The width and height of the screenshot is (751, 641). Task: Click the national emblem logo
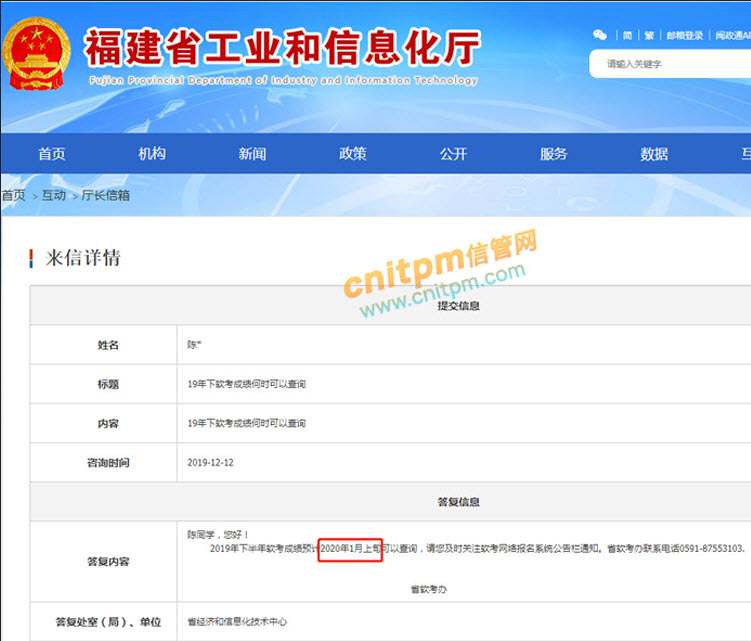[x=36, y=54]
